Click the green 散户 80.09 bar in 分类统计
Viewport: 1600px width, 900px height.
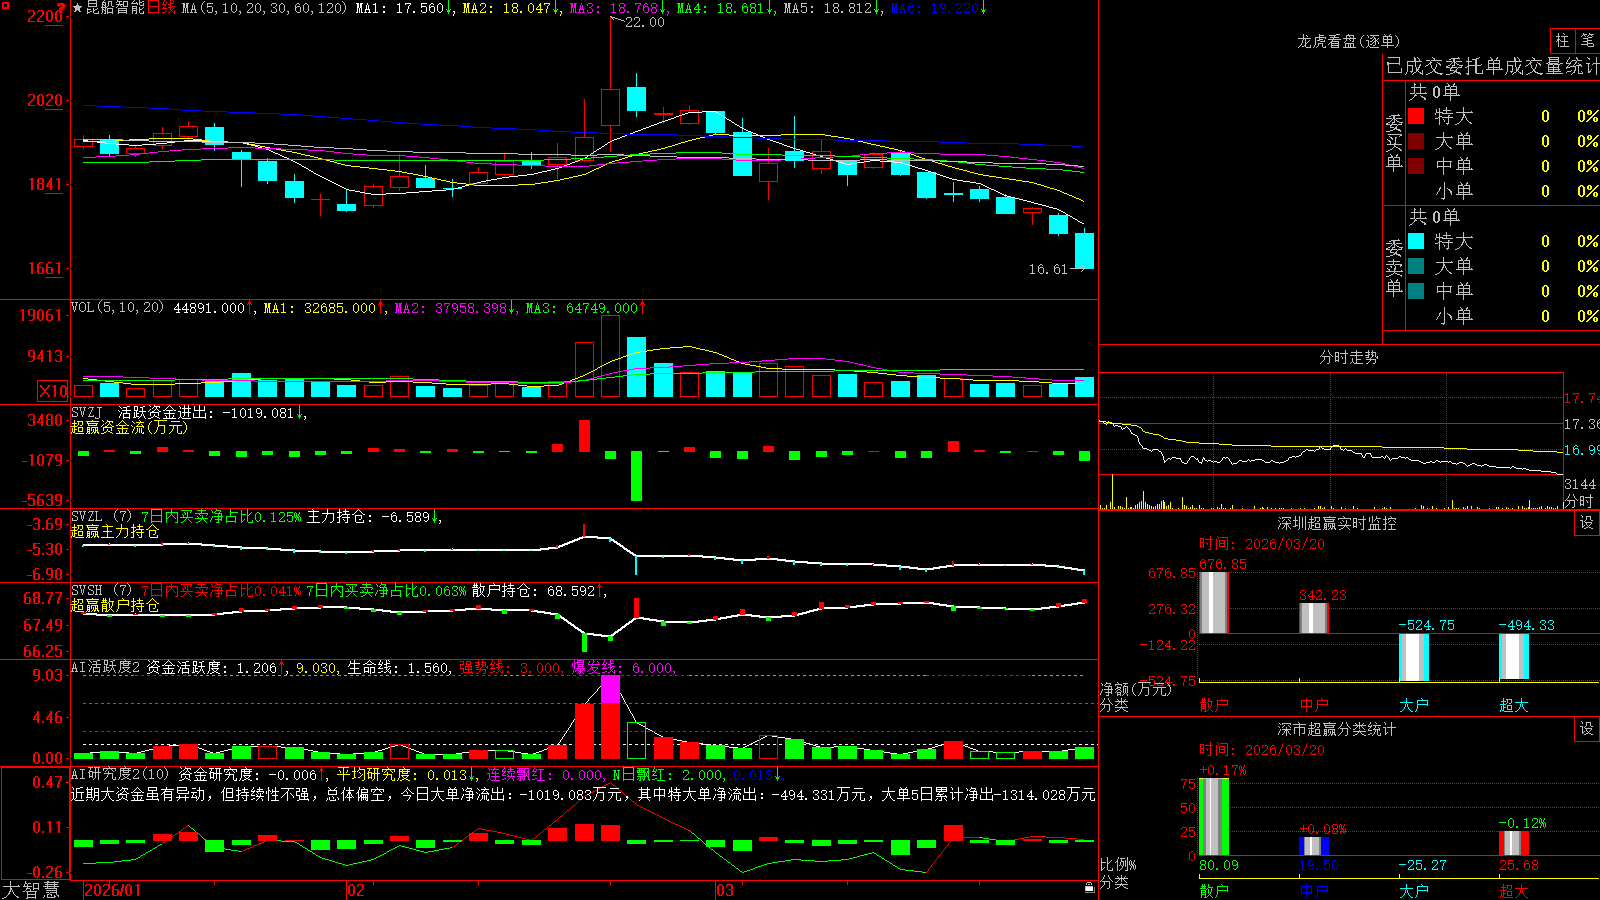(1214, 817)
